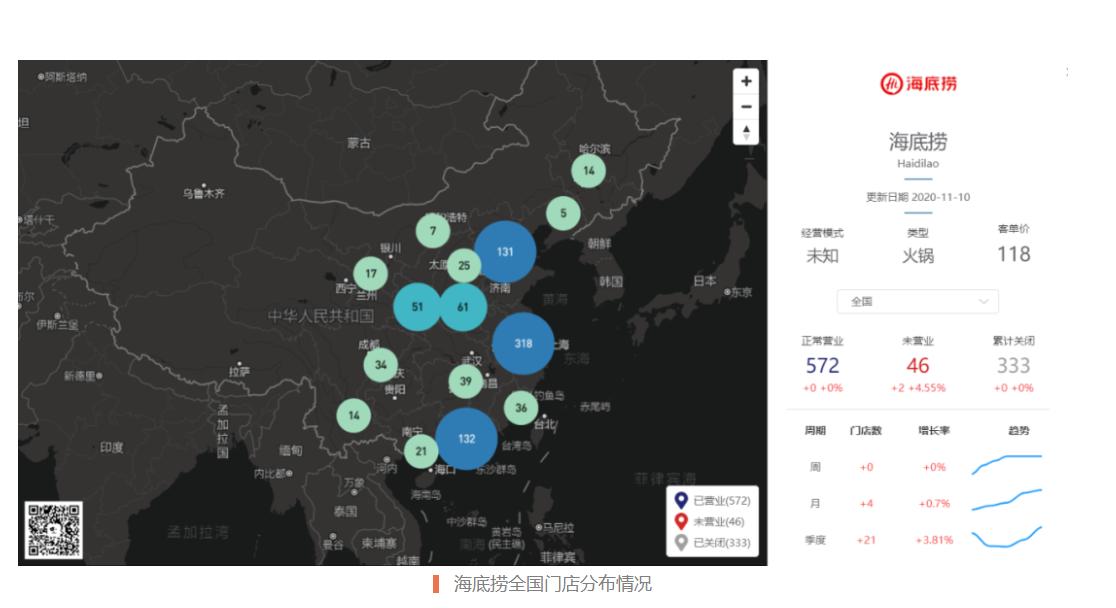This screenshot has width=1116, height=608.
Task: Click the update date 2020-11-10 text
Action: [916, 197]
